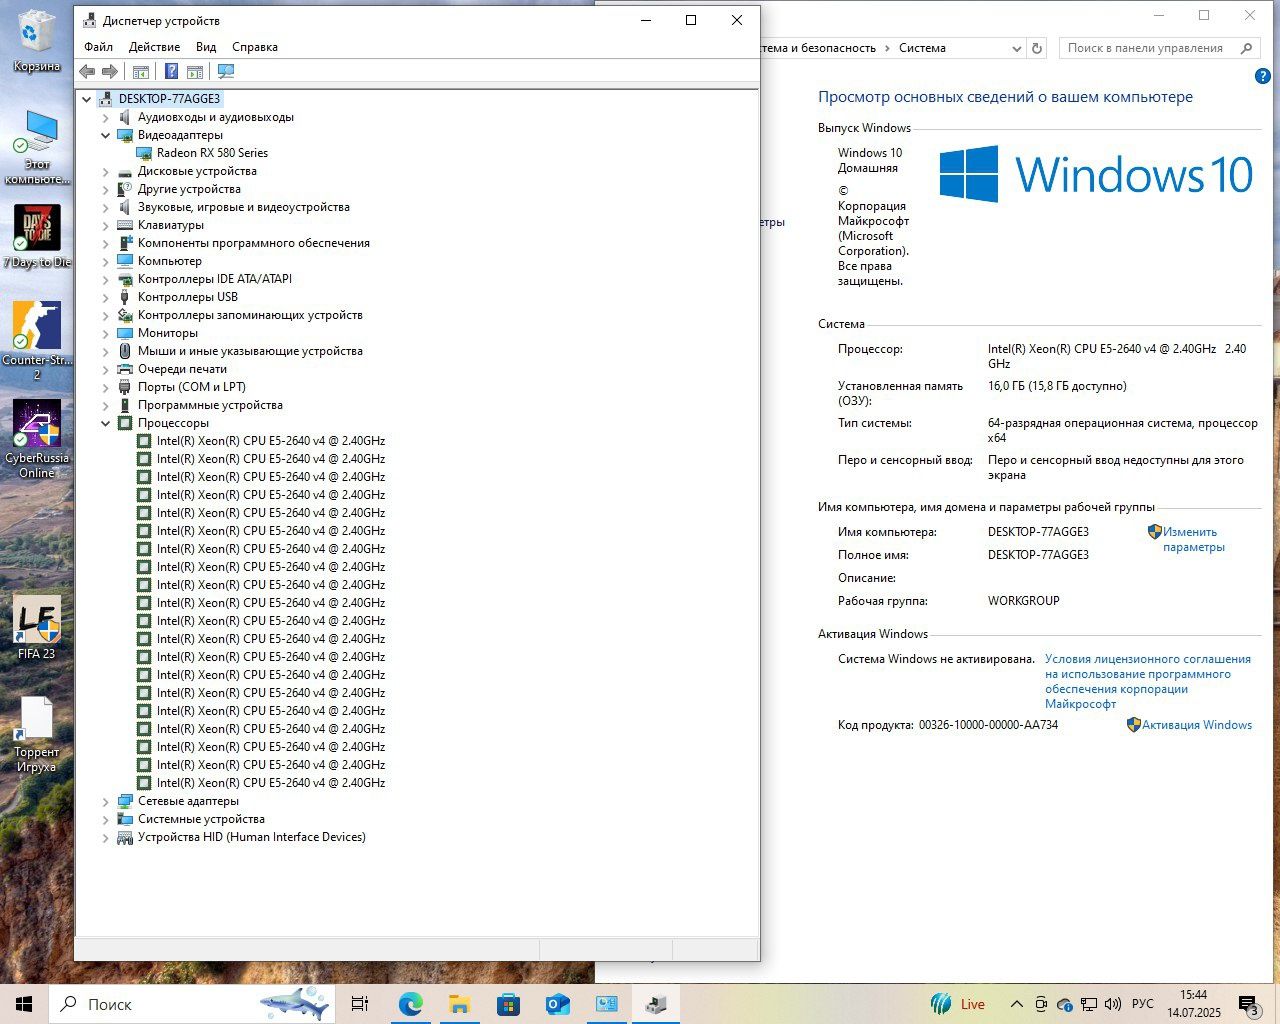Open the license agreement terms link
1280x1024 pixels.
[x=1148, y=681]
